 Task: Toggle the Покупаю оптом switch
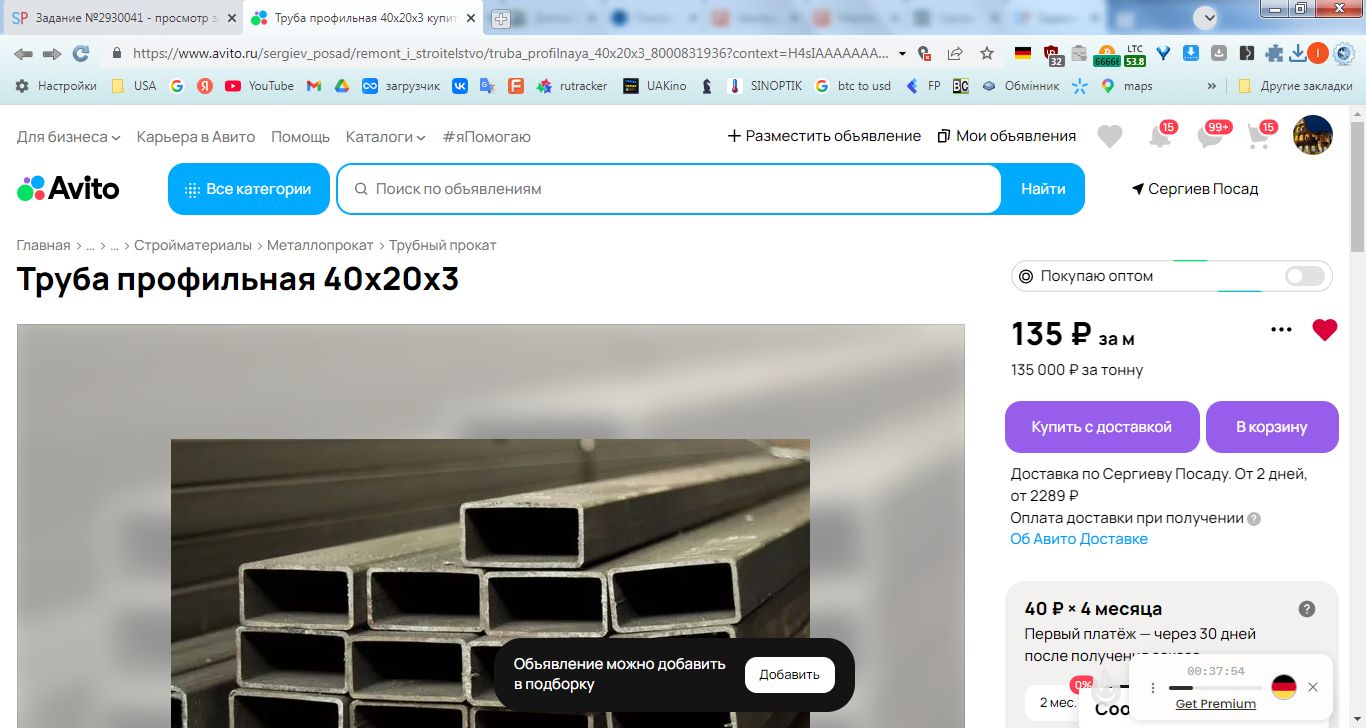tap(1305, 276)
